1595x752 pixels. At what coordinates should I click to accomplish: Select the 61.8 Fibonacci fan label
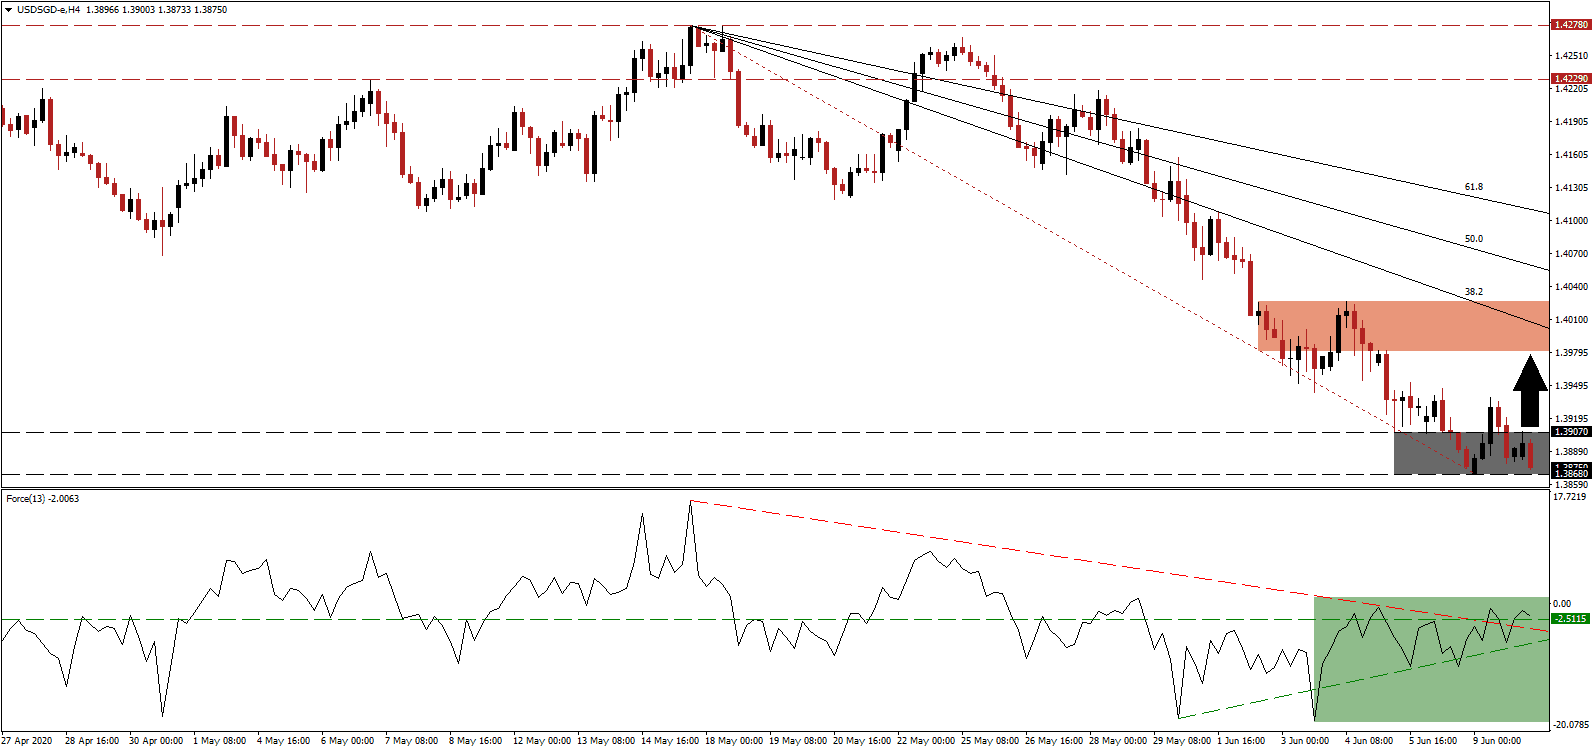1473,187
